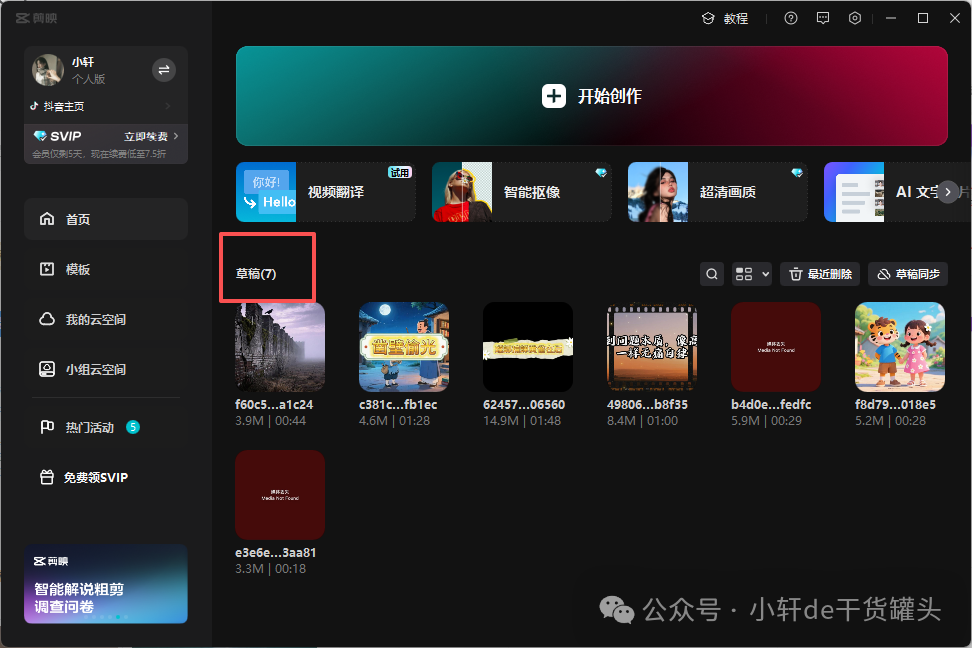Click the draft name 49806...b8f35
Image resolution: width=972 pixels, height=648 pixels.
(647, 404)
